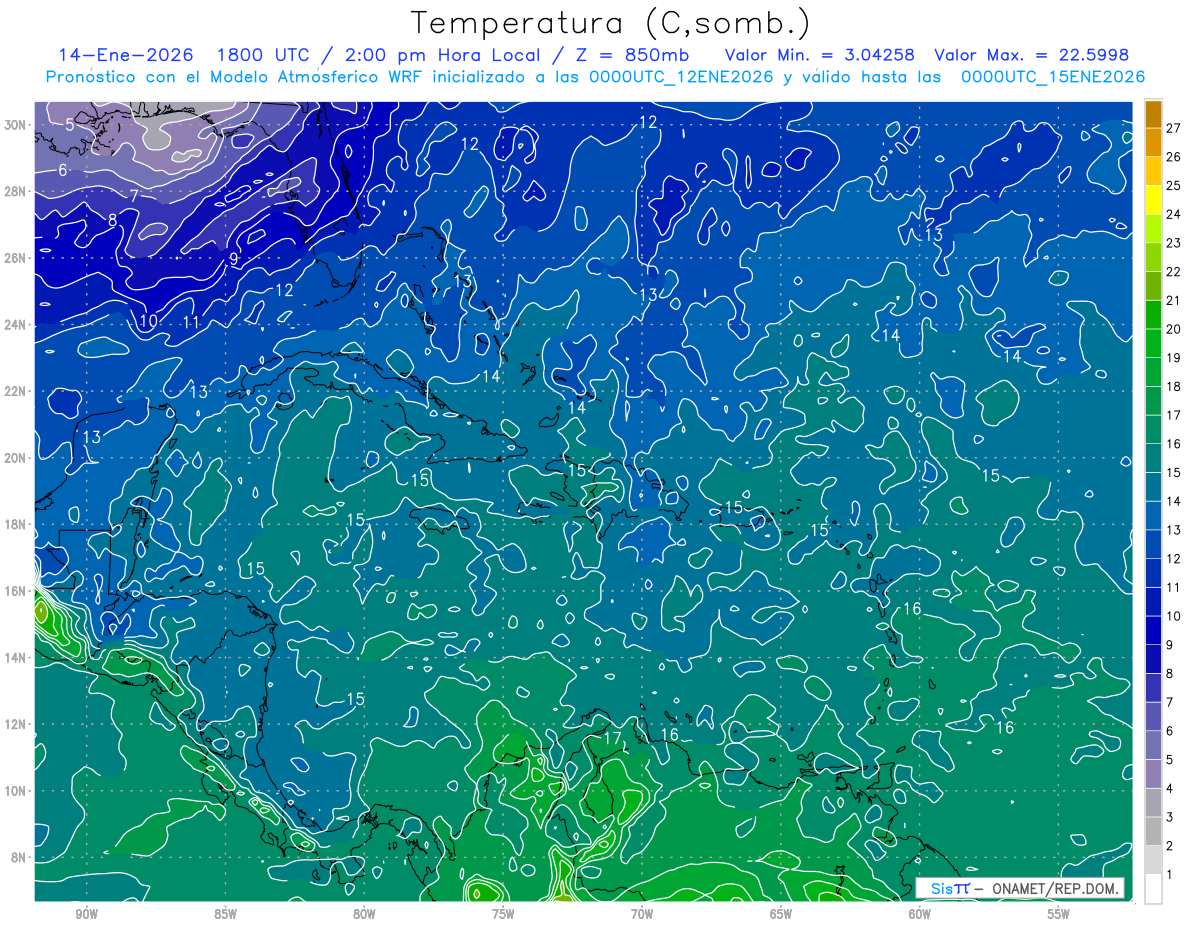Click the "14N" latitude axis label
The image size is (1200, 927).
pos(16,658)
